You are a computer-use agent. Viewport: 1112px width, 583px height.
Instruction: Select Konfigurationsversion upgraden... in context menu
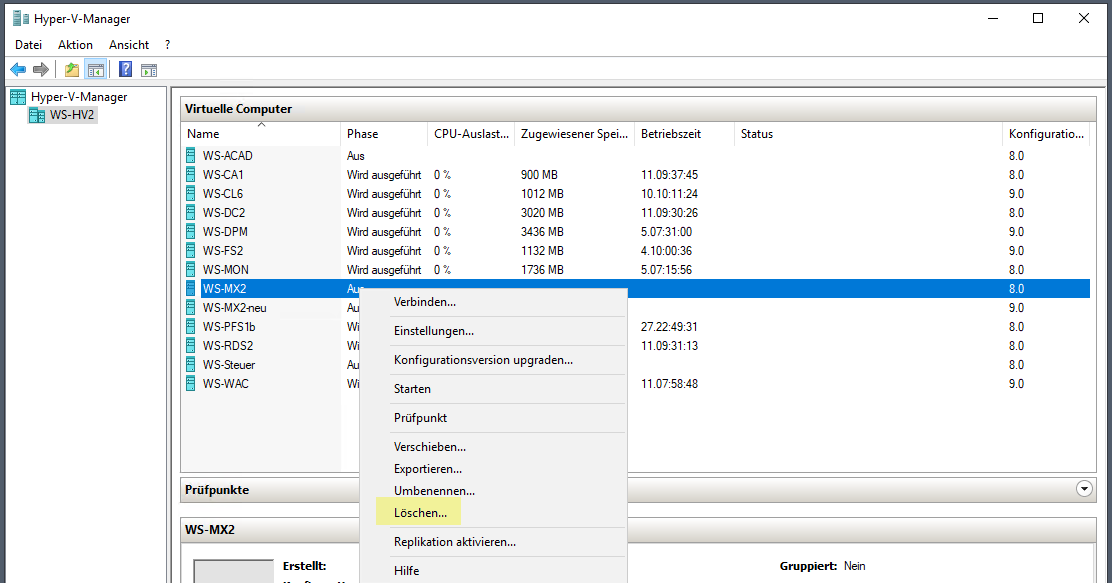[x=493, y=360]
